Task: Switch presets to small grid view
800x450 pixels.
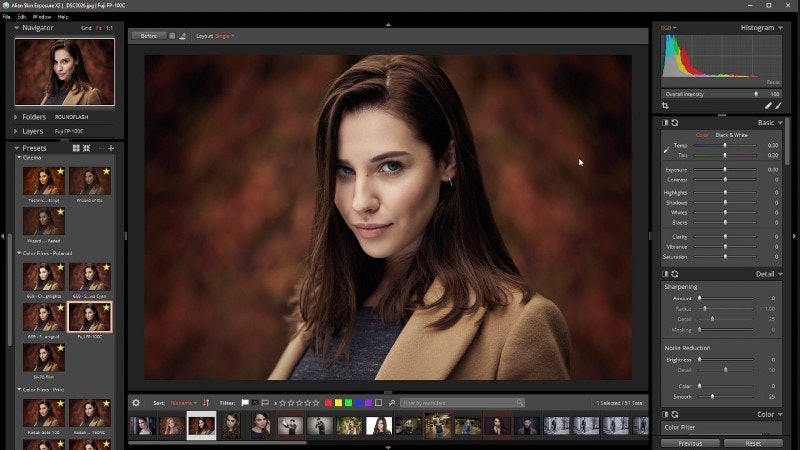Action: tap(87, 148)
